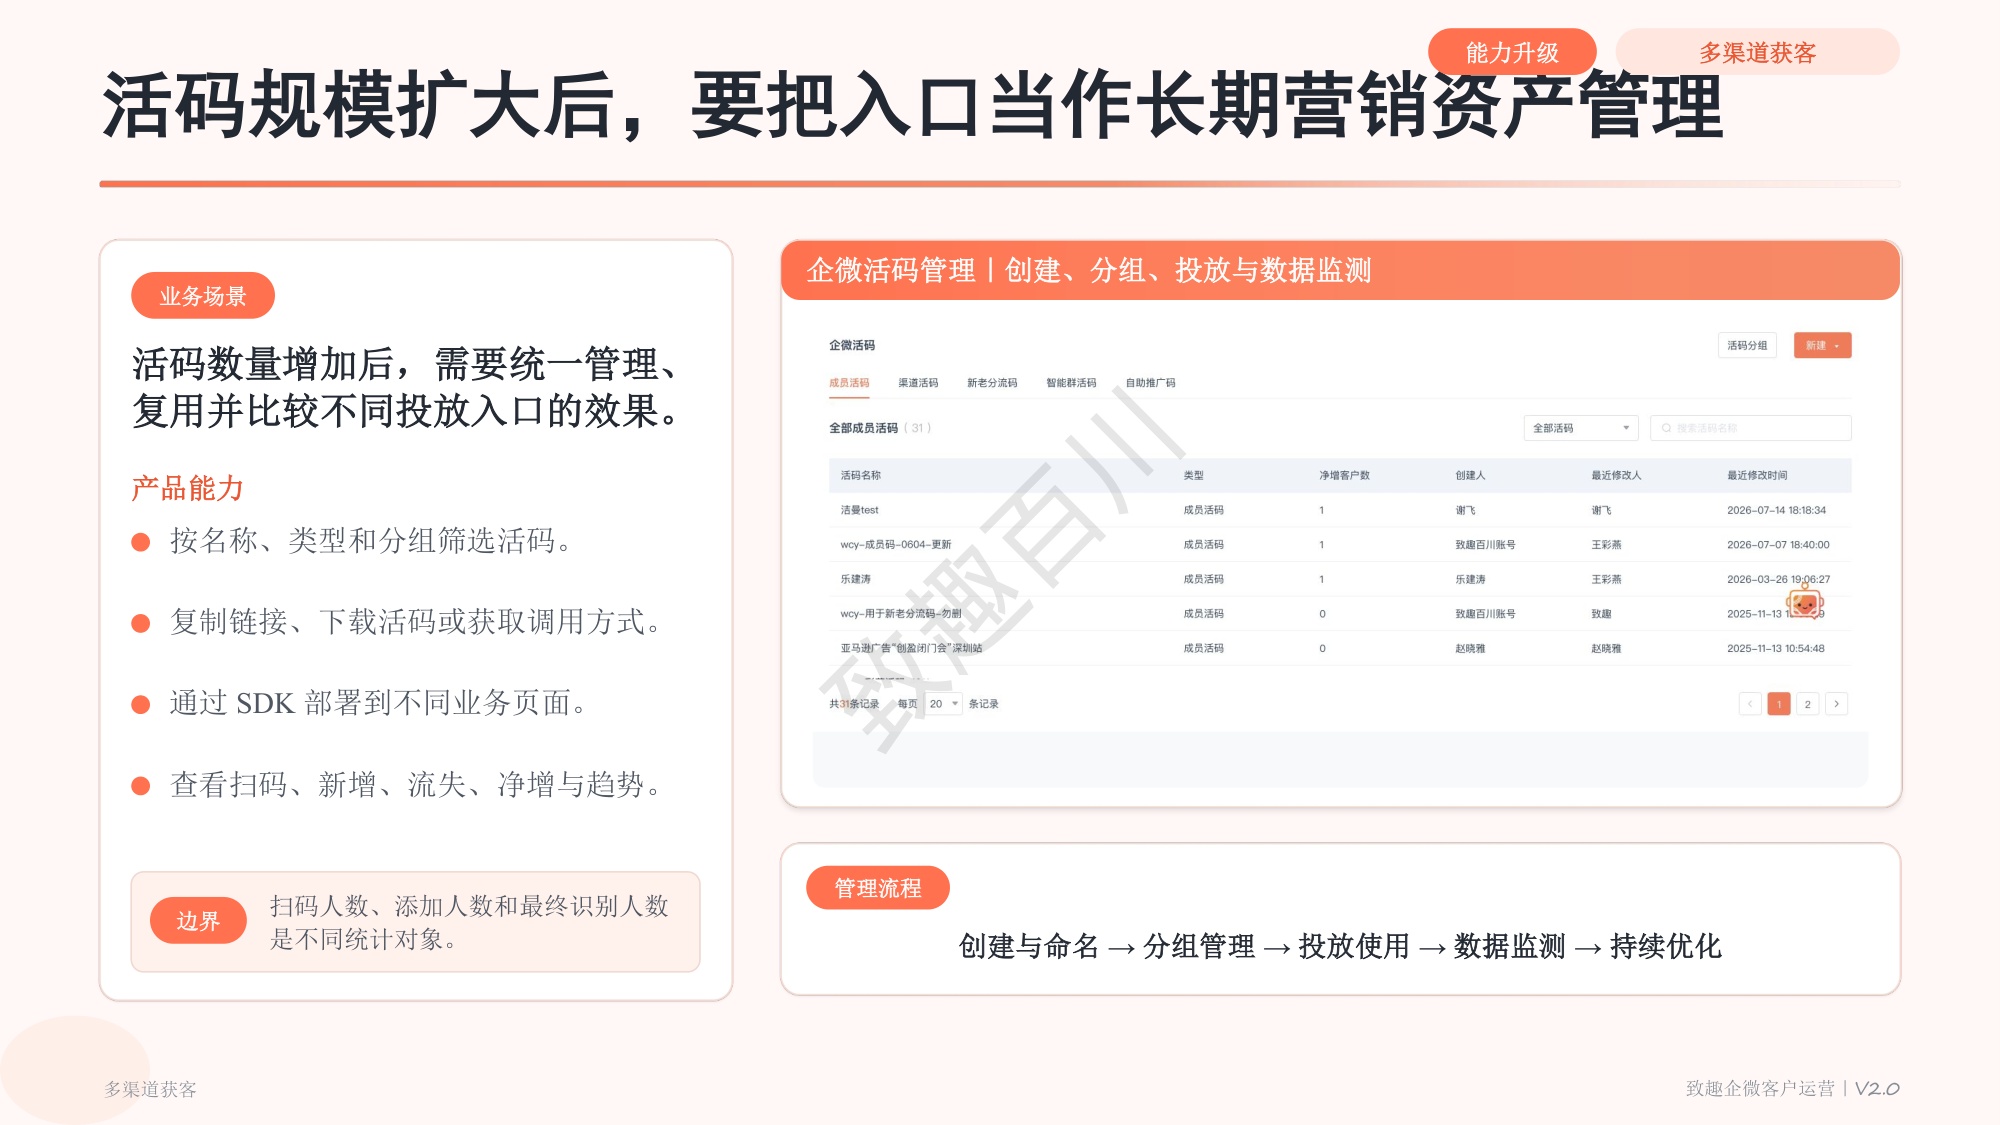This screenshot has height=1125, width=2000.
Task: Click the 活码名称 column header
Action: coord(860,475)
